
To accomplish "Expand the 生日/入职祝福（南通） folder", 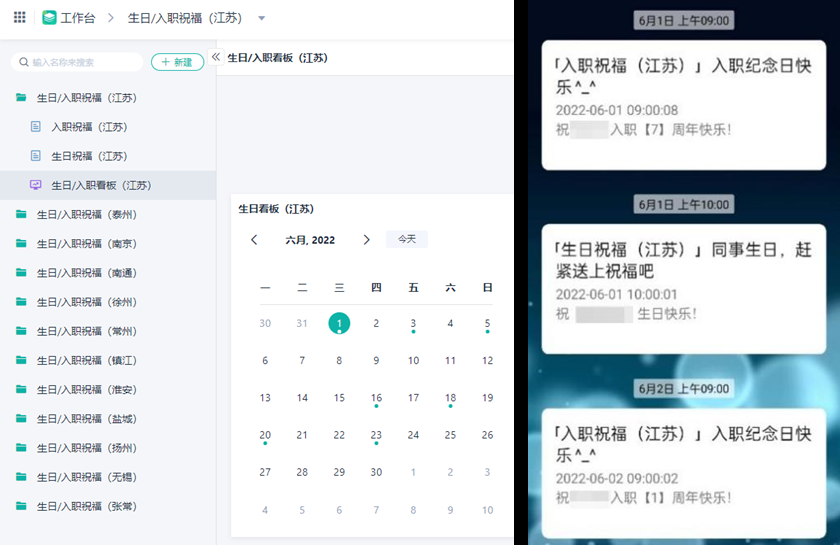I will coord(108,273).
